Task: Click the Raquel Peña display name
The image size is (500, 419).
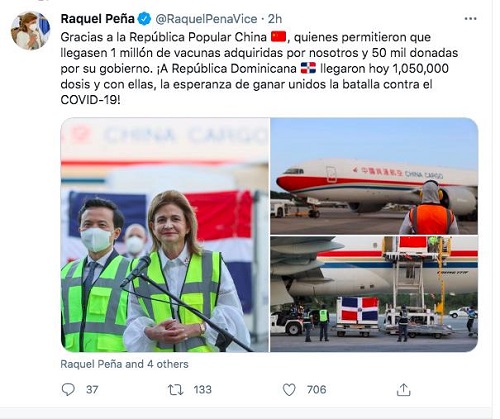Action: [97, 19]
